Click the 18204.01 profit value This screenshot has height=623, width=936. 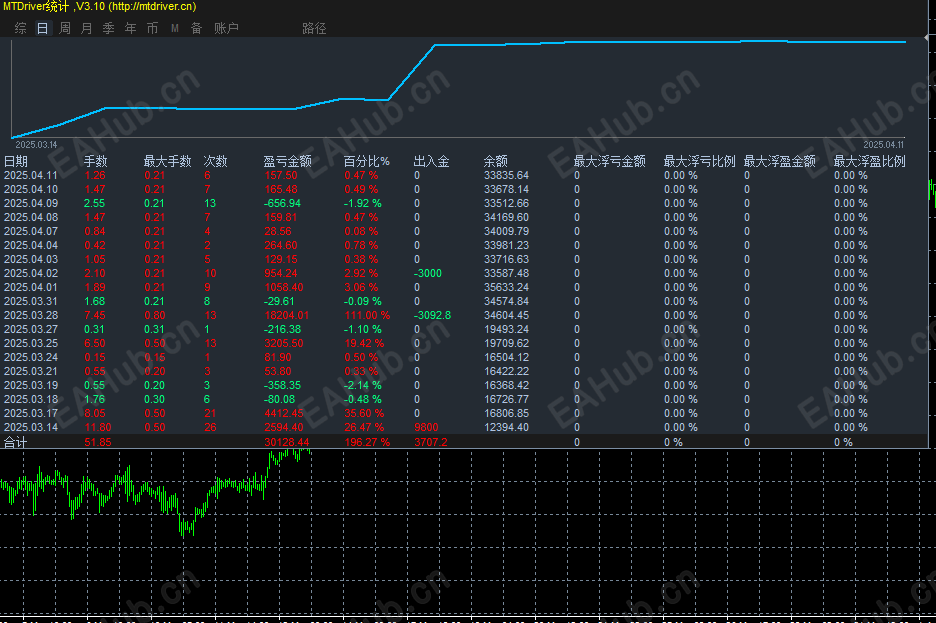click(x=287, y=315)
